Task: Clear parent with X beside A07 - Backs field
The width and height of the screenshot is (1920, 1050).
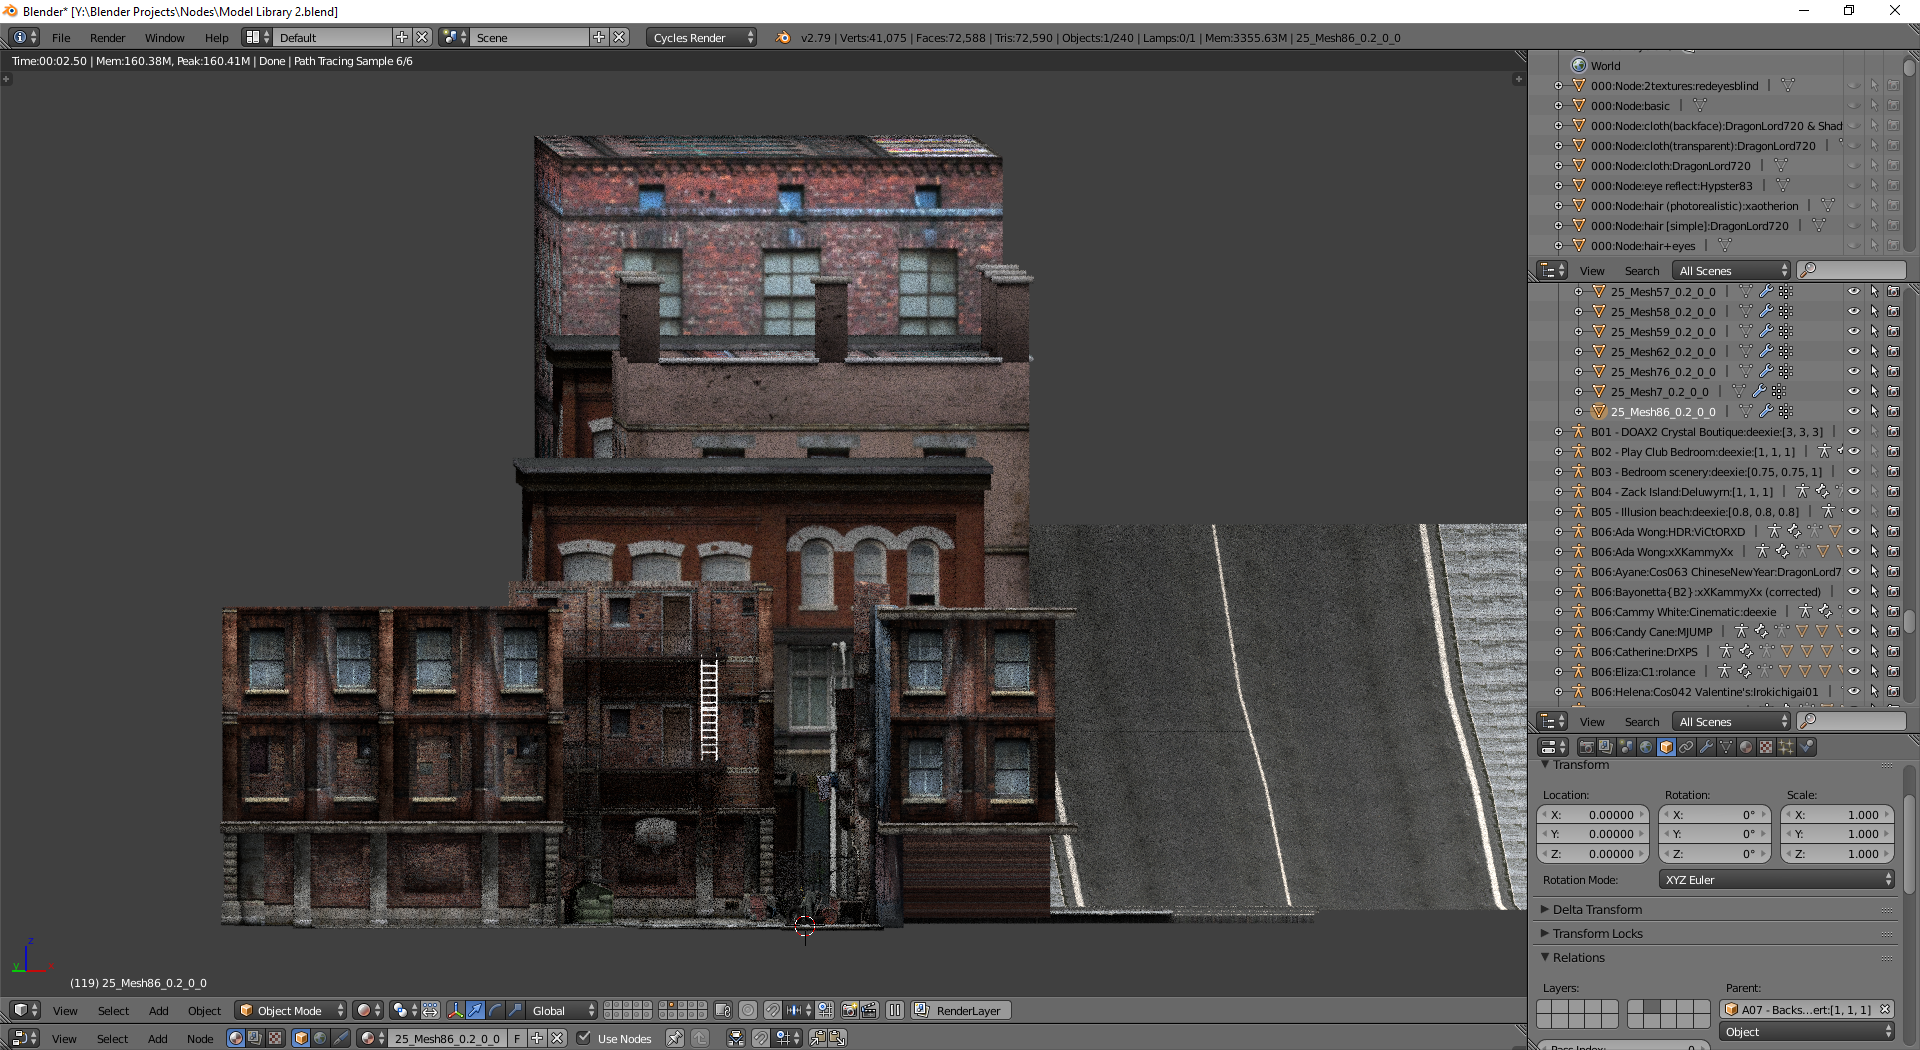Action: 1885,1010
